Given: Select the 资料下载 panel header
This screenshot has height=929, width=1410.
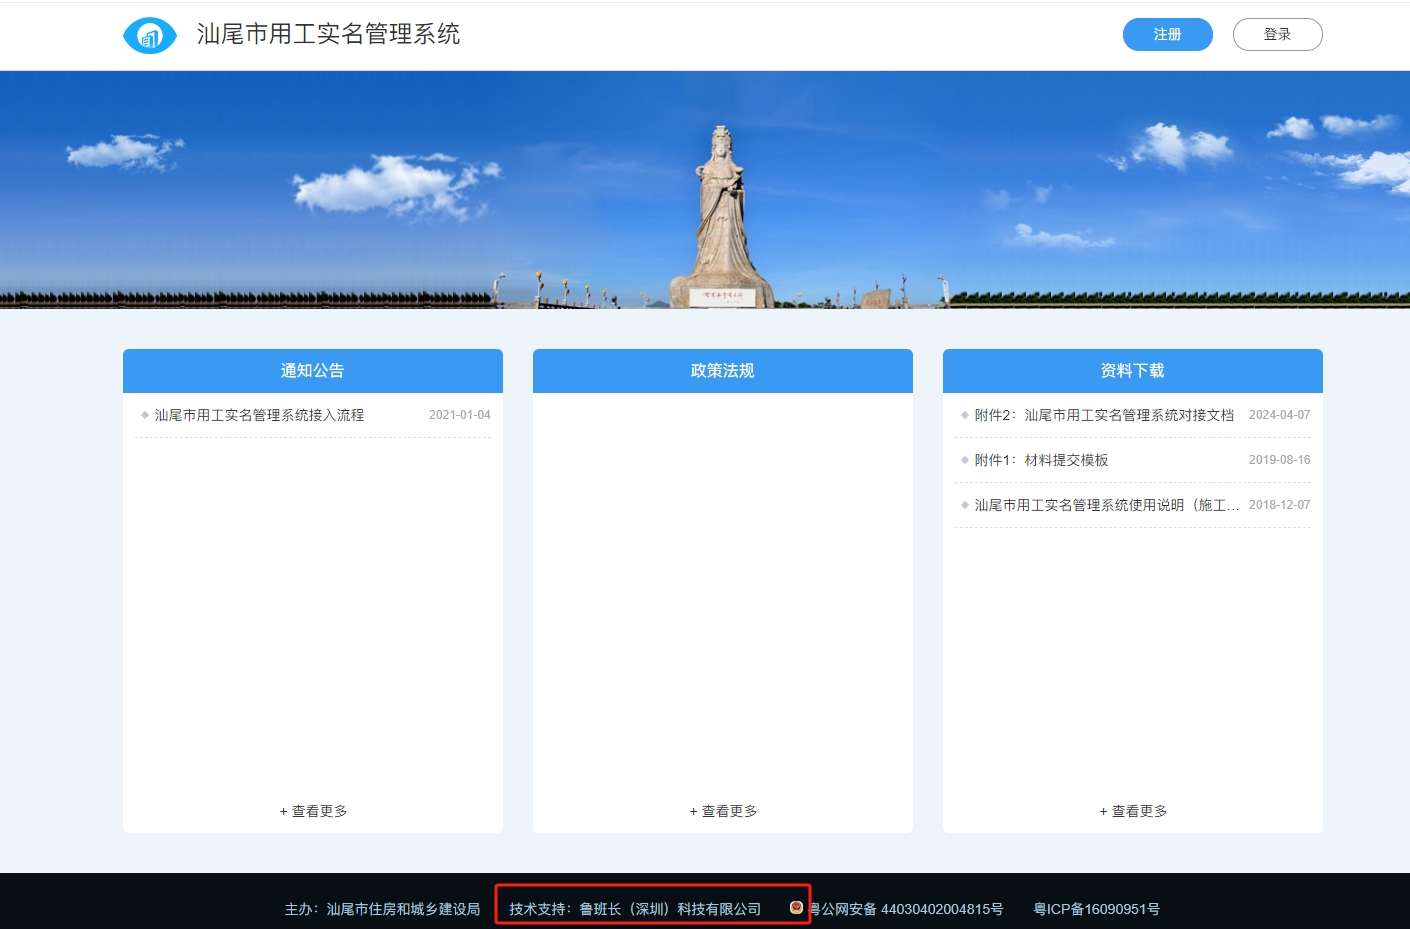Looking at the screenshot, I should pyautogui.click(x=1132, y=370).
